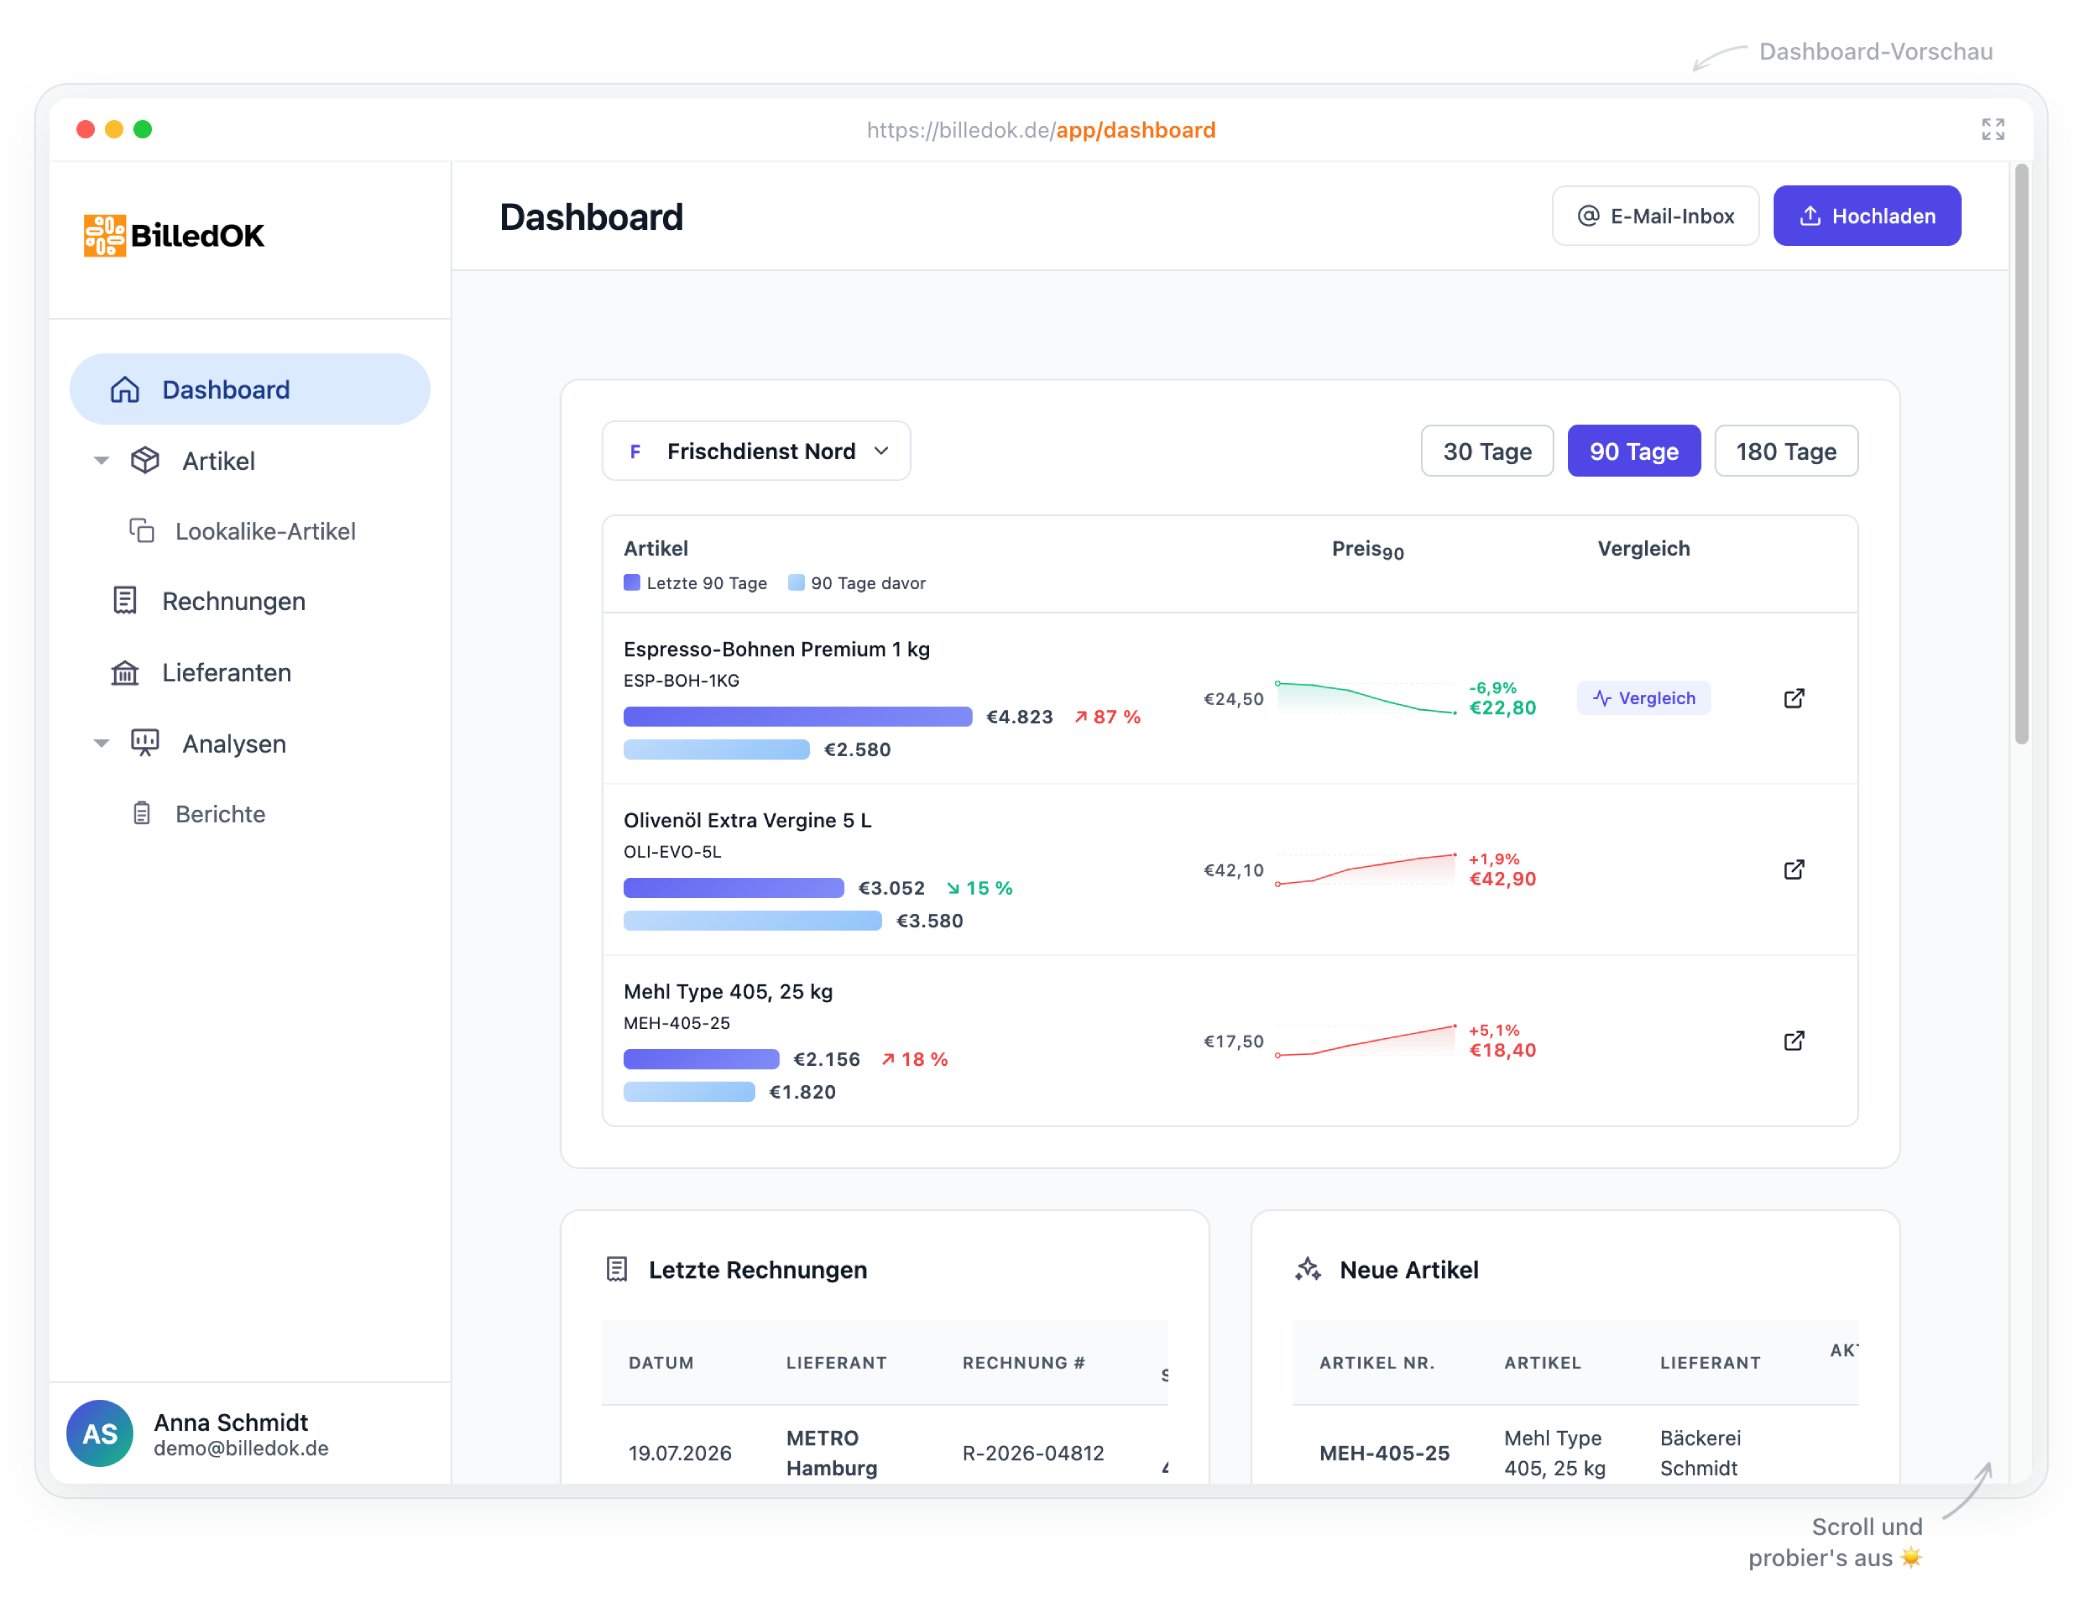Collapse the Analysen menu section arrow
2100x1608 pixels.
click(101, 744)
